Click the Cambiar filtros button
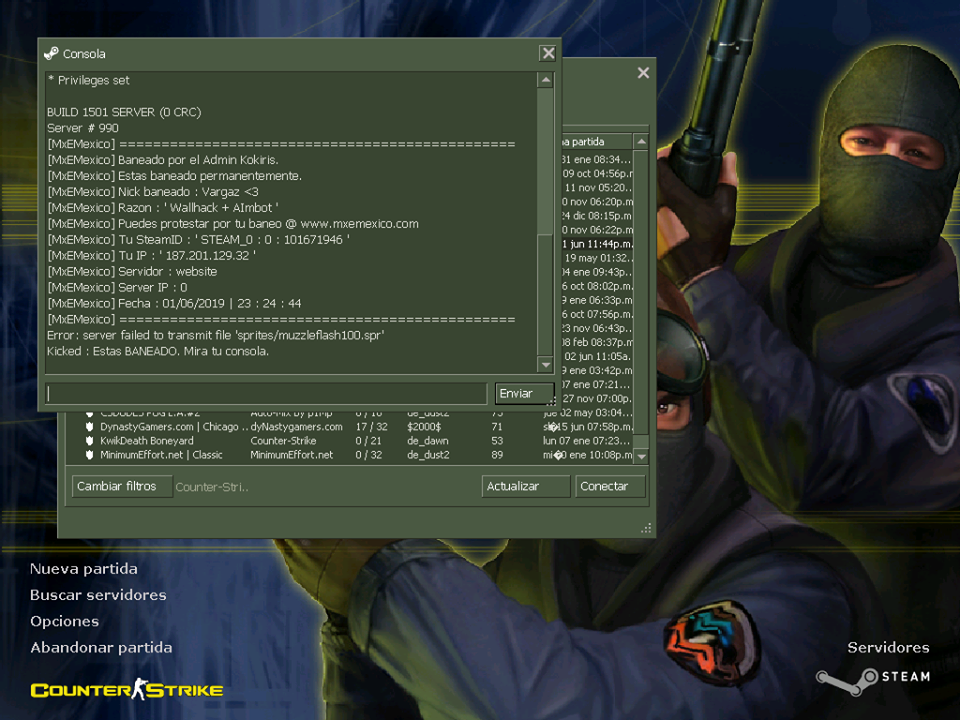960x720 pixels. [122, 486]
